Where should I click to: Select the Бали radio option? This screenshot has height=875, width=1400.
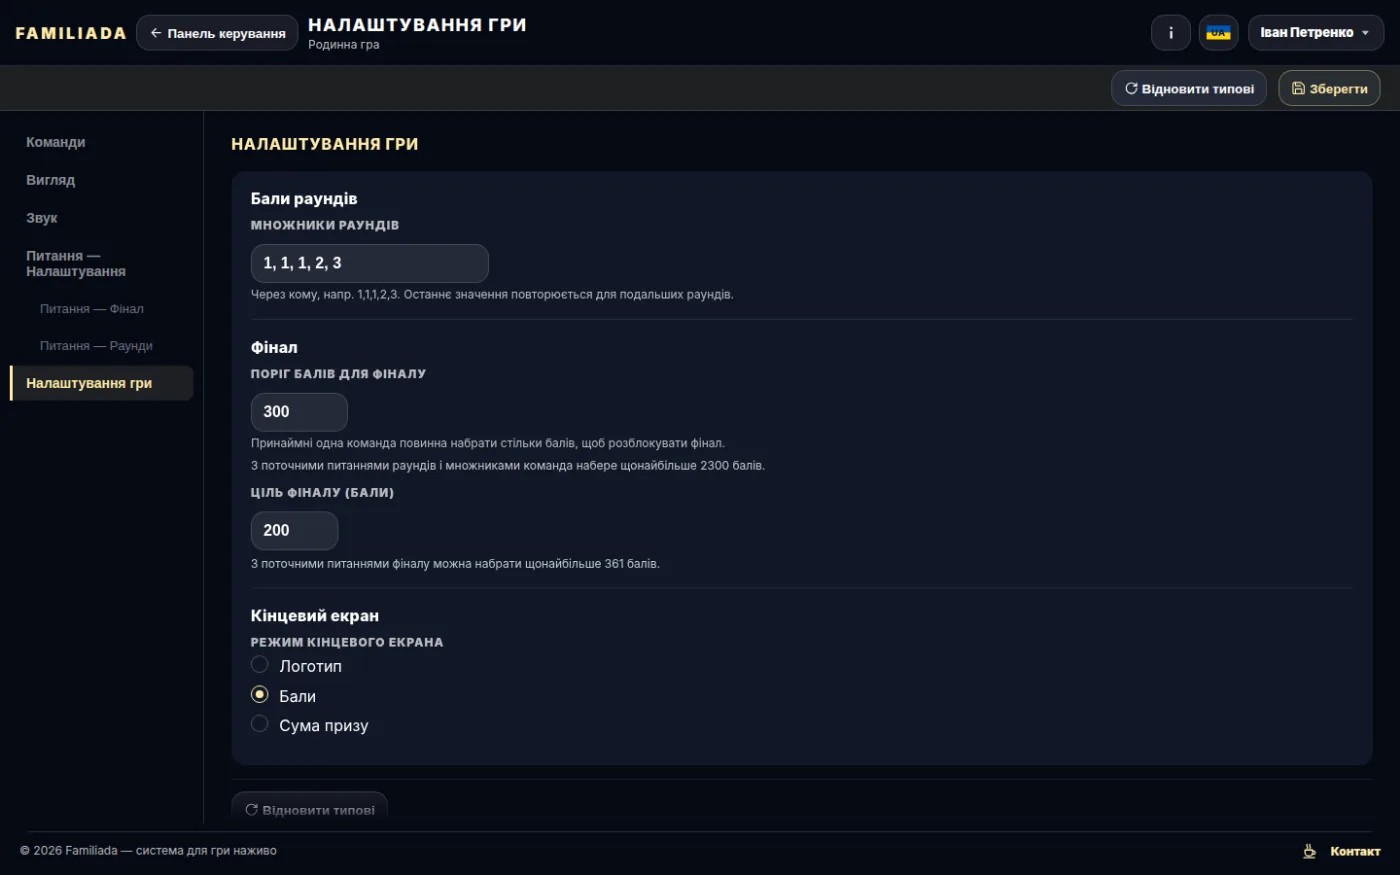click(x=260, y=695)
